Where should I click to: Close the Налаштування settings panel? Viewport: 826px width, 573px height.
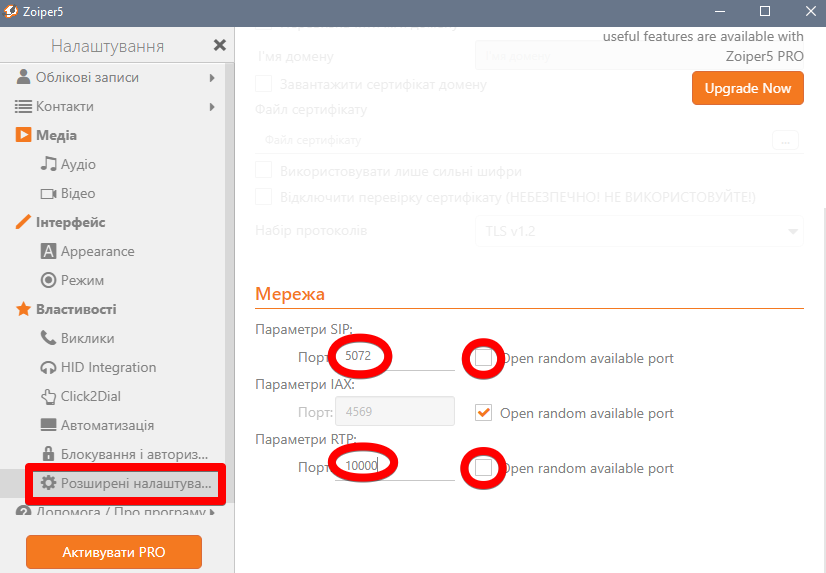[x=219, y=46]
